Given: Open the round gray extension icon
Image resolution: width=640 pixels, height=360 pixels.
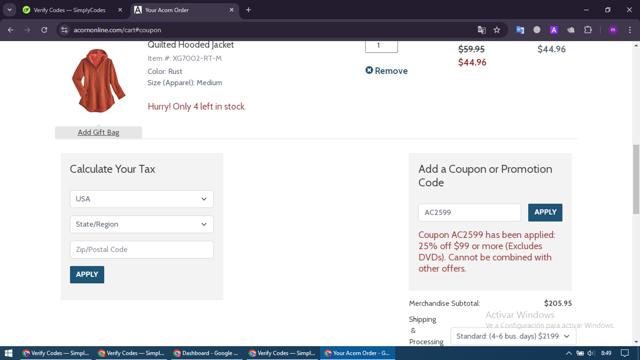Looking at the screenshot, I should [x=537, y=30].
